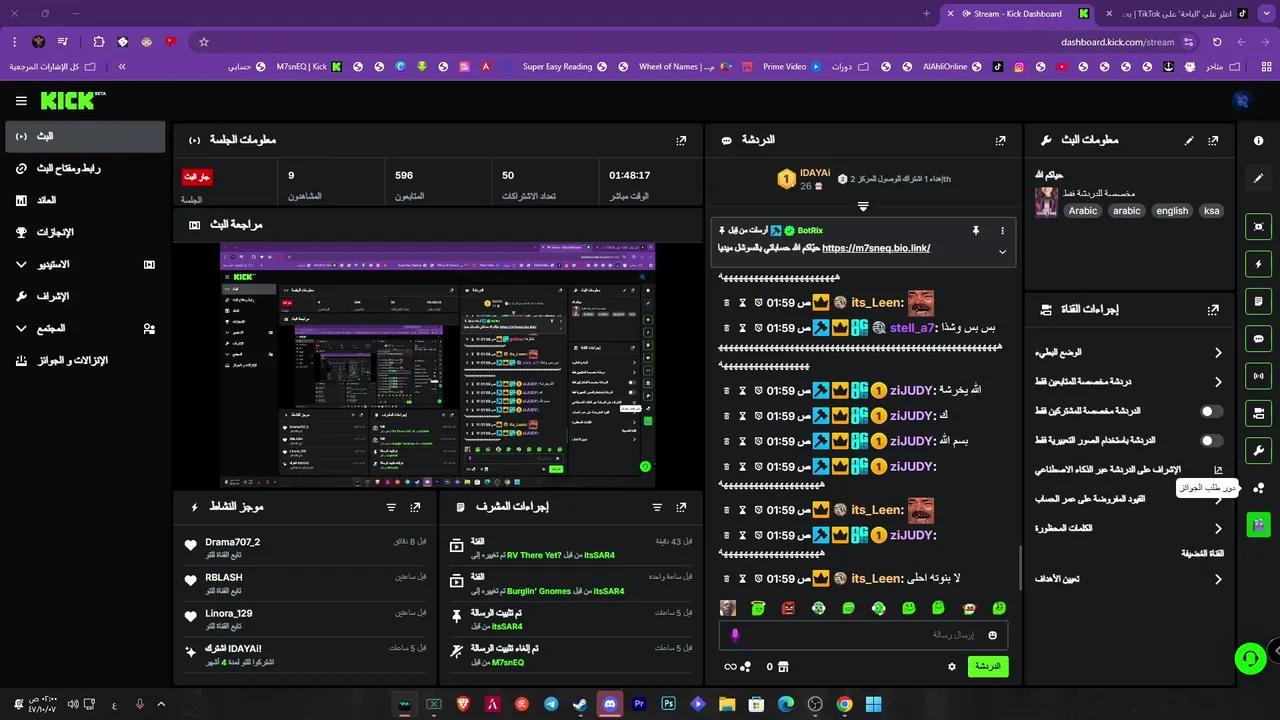Collapse the pinned BotRix message
The height and width of the screenshot is (720, 1280).
[x=1002, y=251]
